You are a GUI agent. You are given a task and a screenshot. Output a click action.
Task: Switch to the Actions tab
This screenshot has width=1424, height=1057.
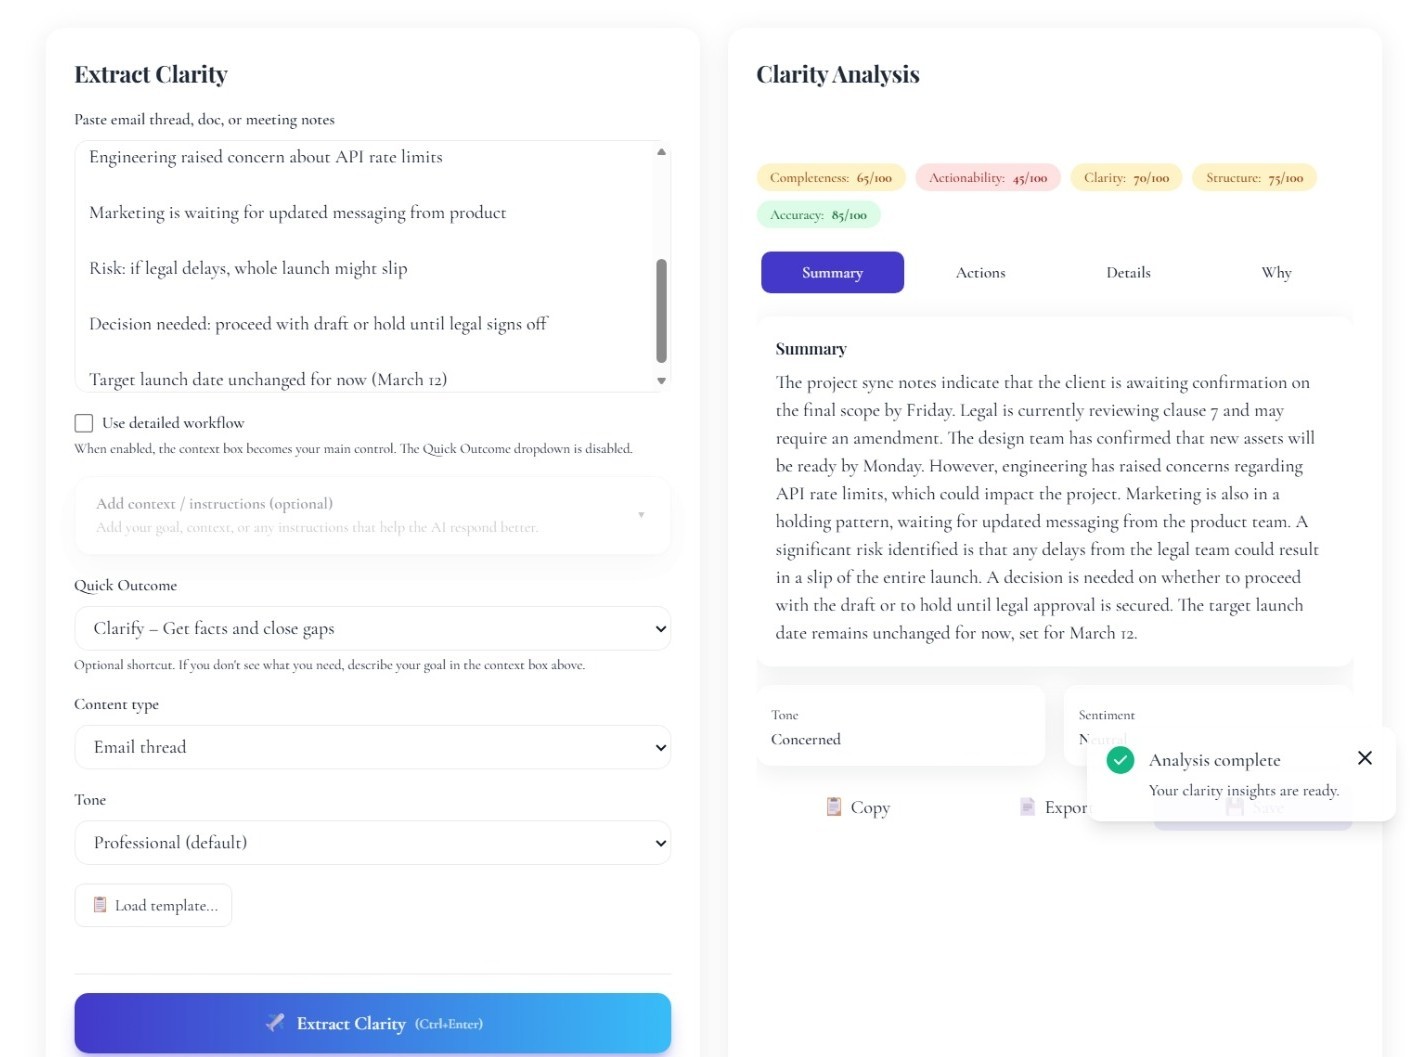click(980, 272)
